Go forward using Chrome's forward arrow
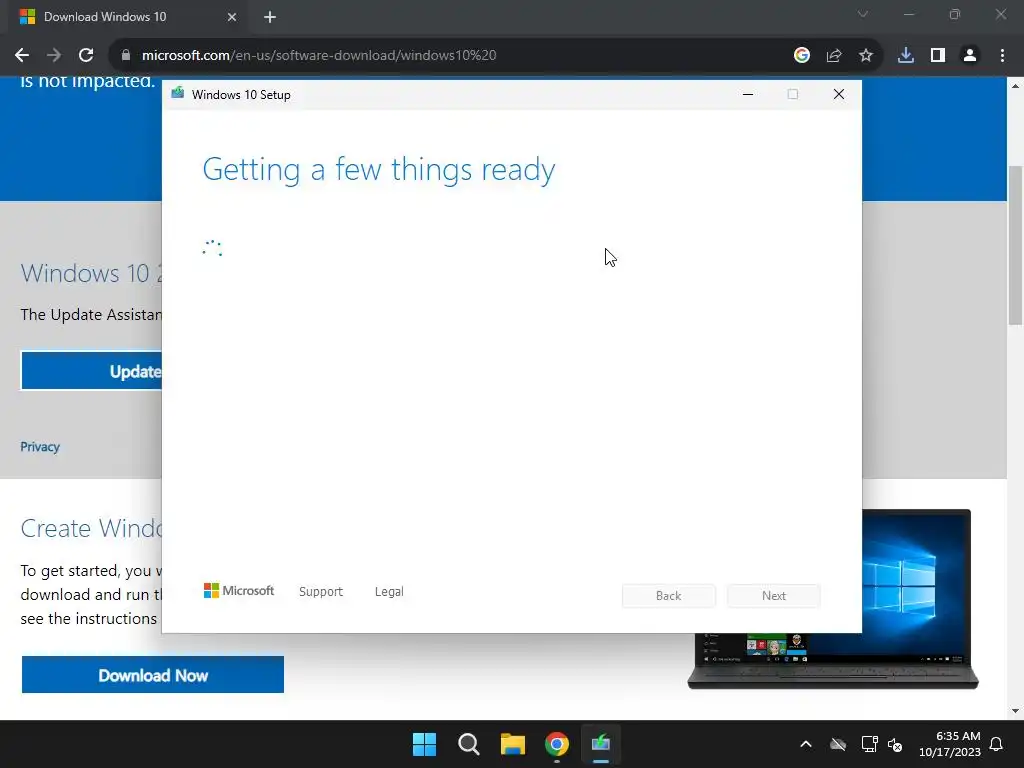This screenshot has width=1024, height=768. click(x=54, y=56)
